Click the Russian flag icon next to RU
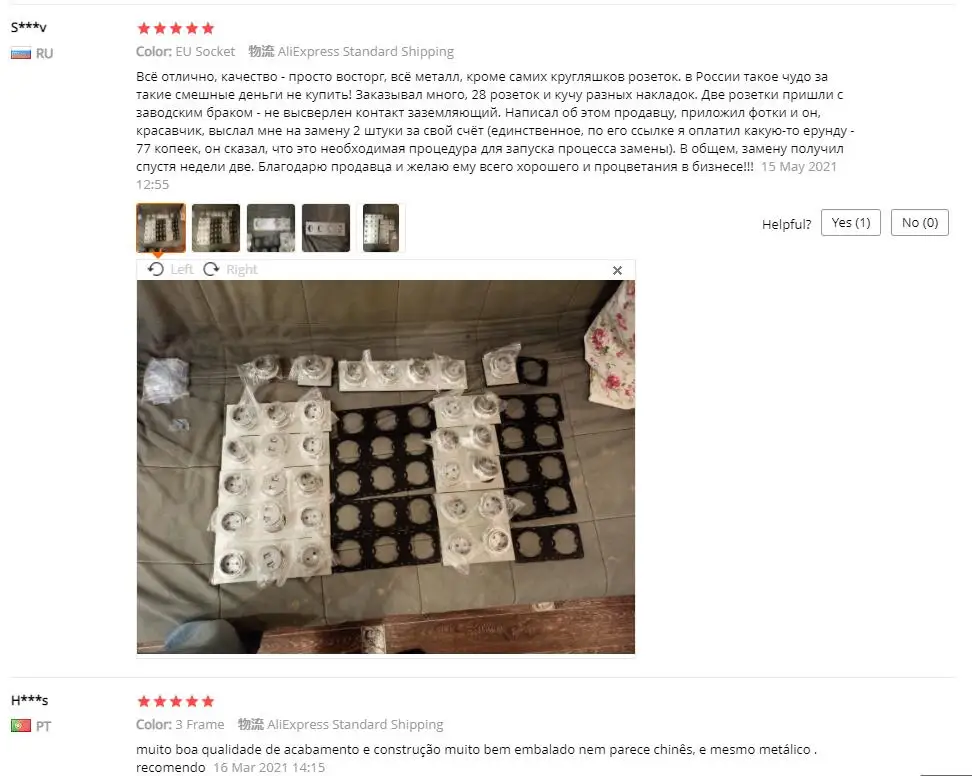The image size is (972, 776). click(21, 53)
